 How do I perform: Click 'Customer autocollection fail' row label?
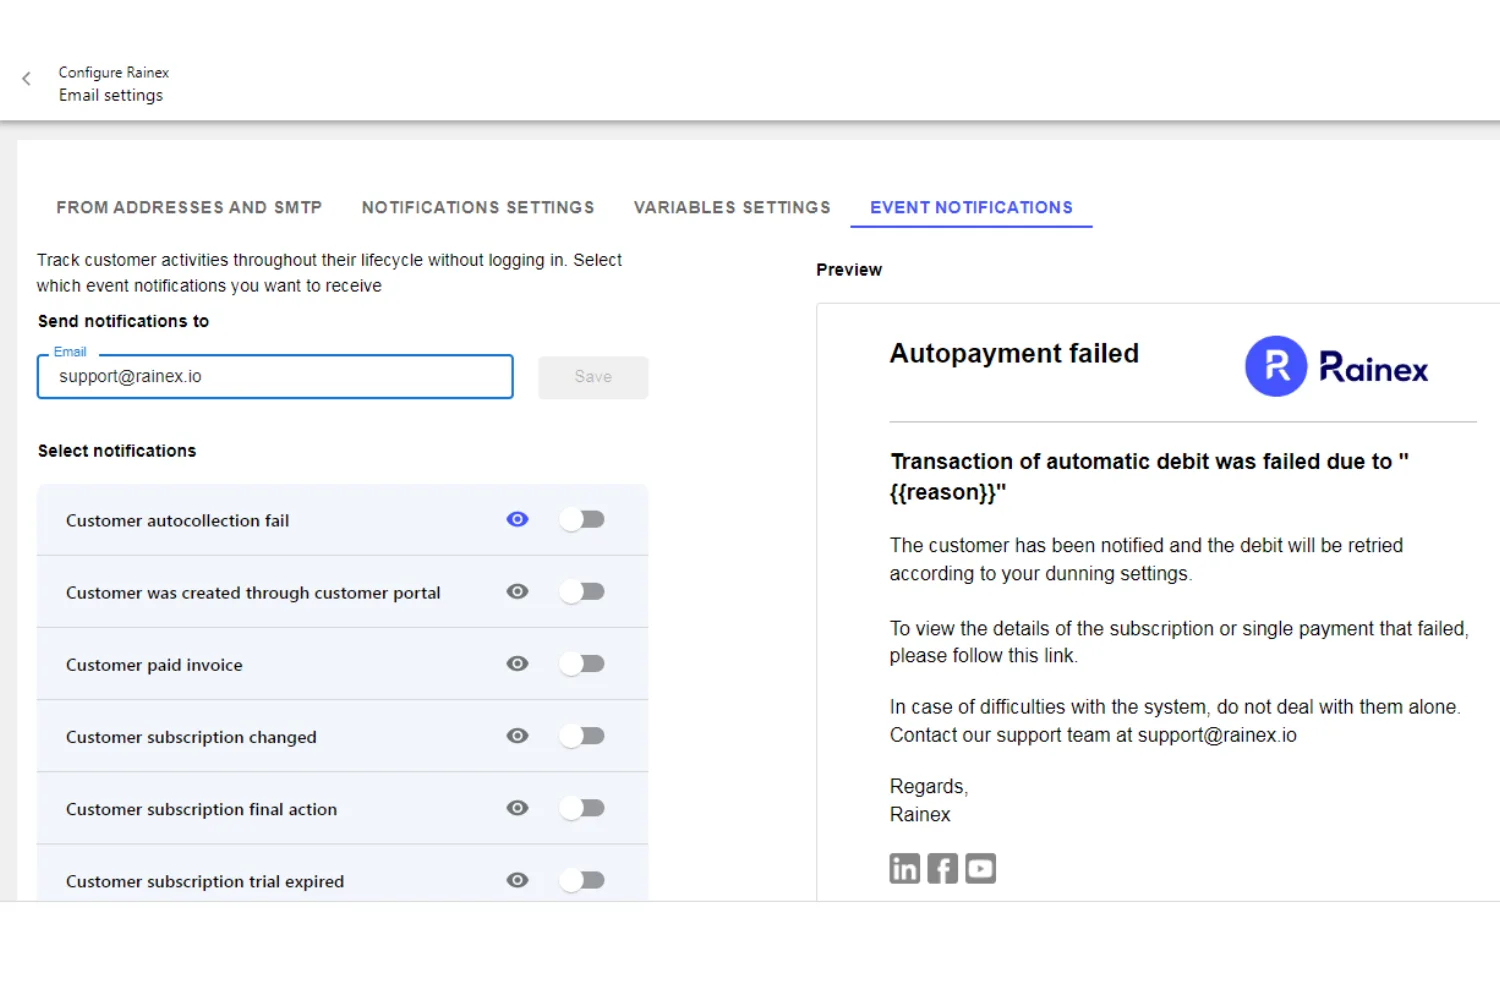pyautogui.click(x=177, y=520)
